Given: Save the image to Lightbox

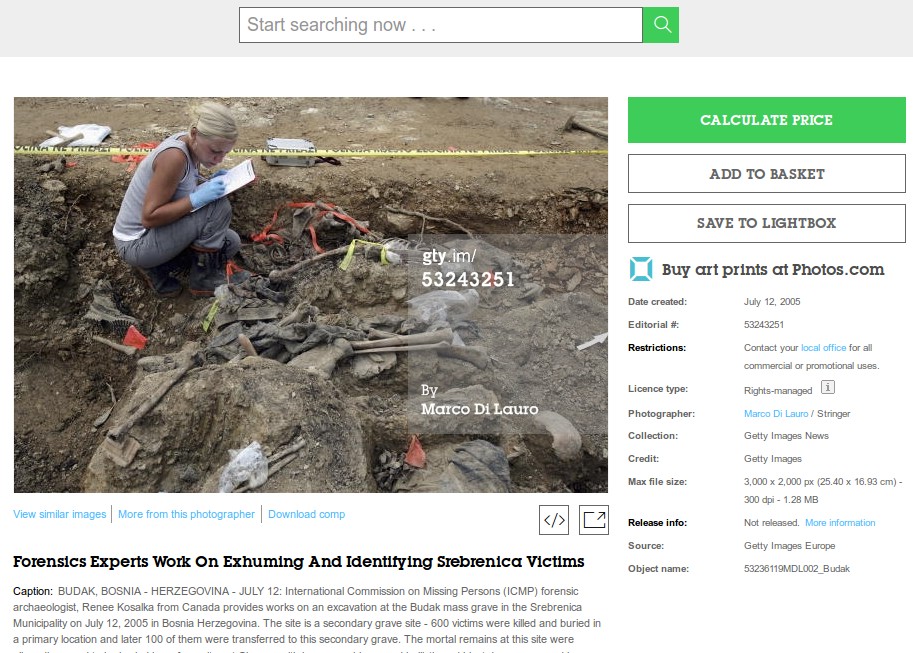Looking at the screenshot, I should (x=765, y=223).
